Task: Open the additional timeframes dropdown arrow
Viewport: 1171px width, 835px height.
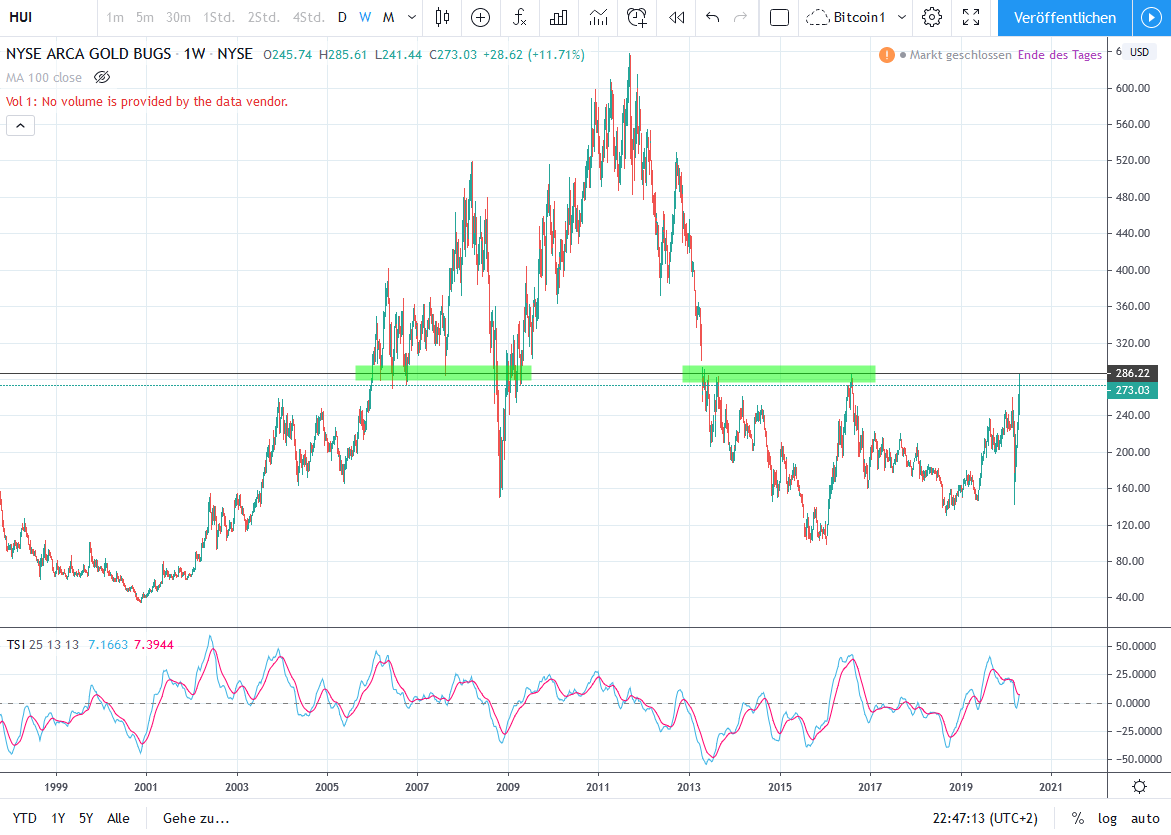Action: [x=411, y=17]
